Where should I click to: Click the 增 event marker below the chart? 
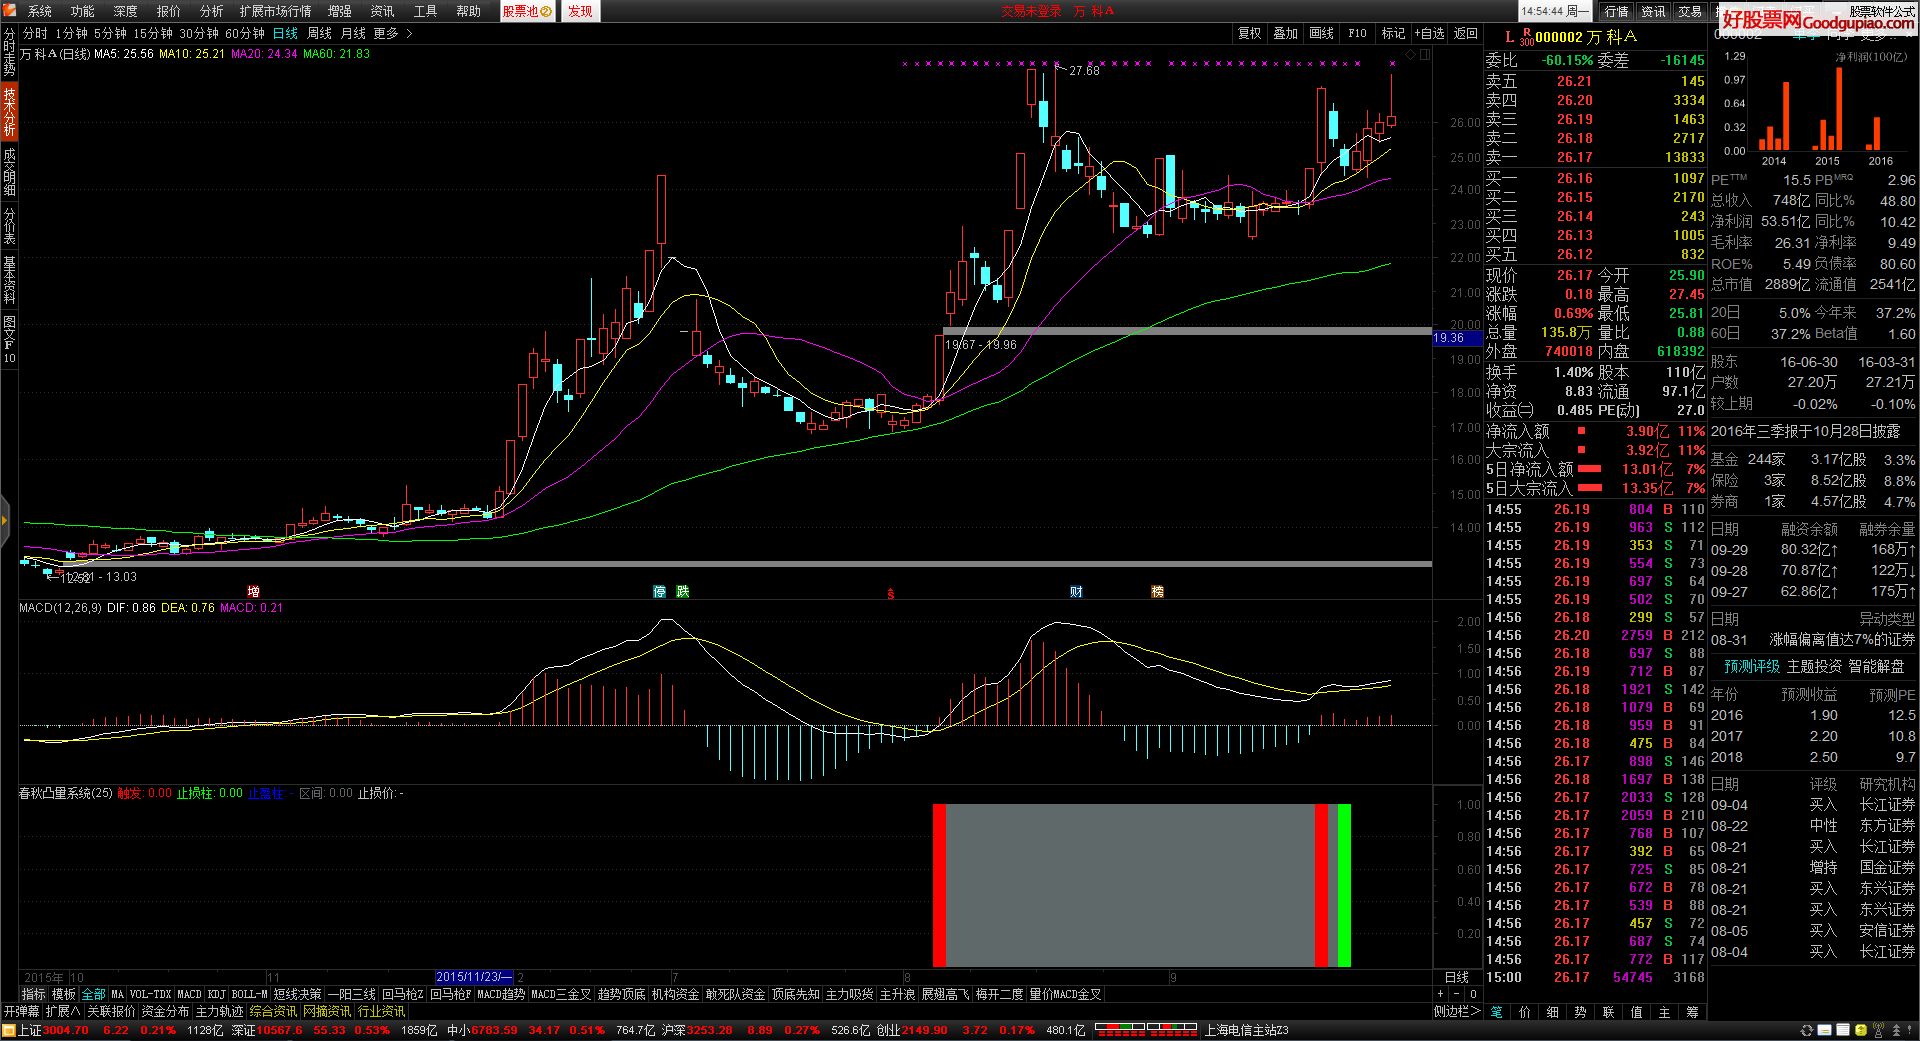click(x=253, y=592)
